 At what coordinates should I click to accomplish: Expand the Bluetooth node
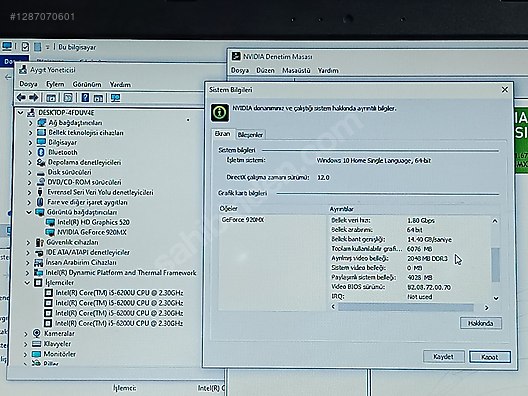click(x=30, y=153)
